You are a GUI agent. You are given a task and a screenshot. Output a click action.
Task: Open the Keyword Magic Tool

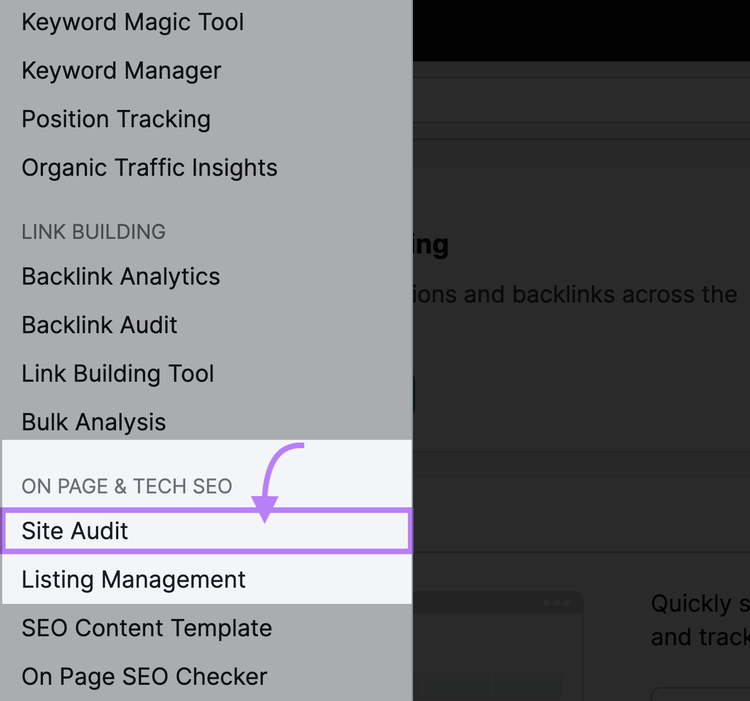(132, 22)
